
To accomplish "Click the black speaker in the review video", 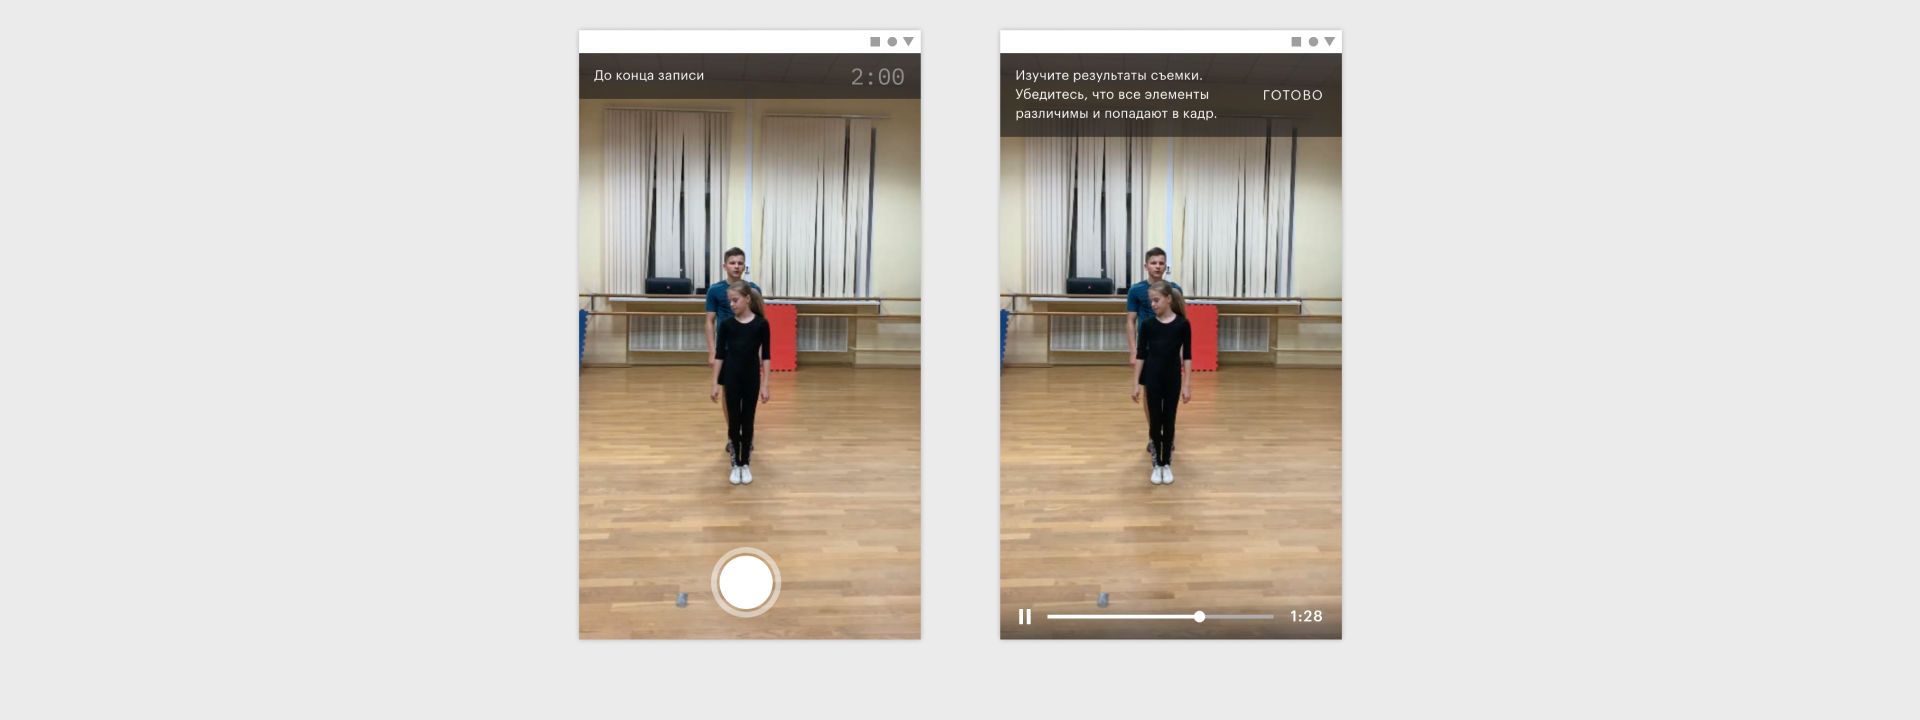I will point(1089,286).
